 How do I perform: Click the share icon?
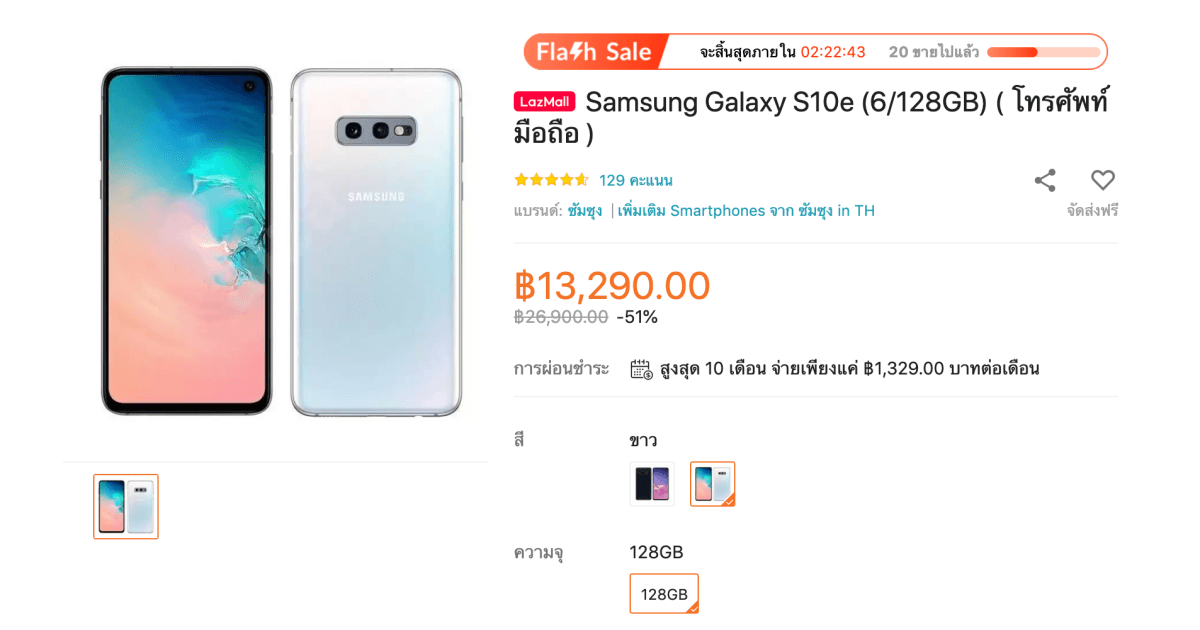click(1045, 180)
